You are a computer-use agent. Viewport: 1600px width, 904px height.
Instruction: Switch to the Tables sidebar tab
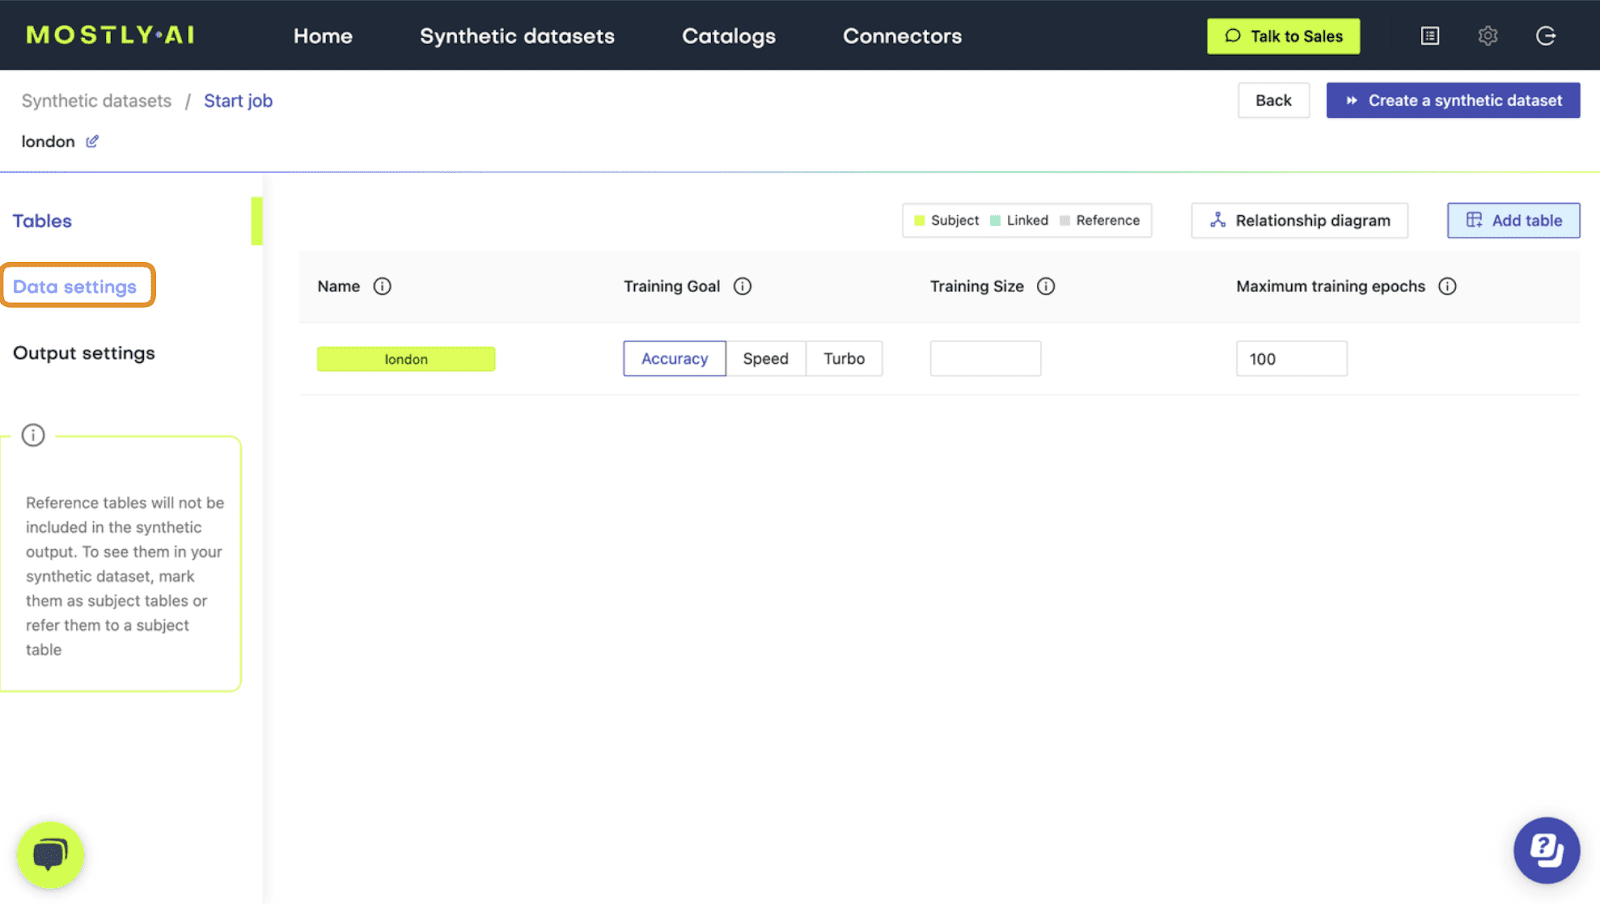click(x=42, y=221)
